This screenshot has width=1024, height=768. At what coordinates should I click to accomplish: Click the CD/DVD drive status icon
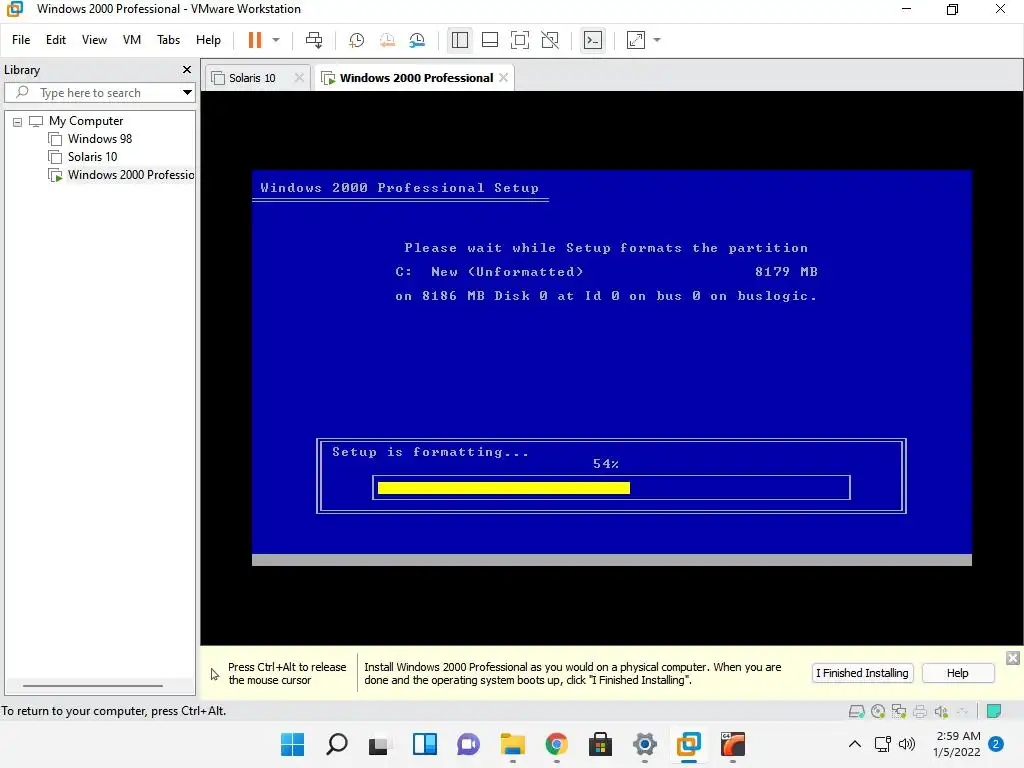point(878,711)
